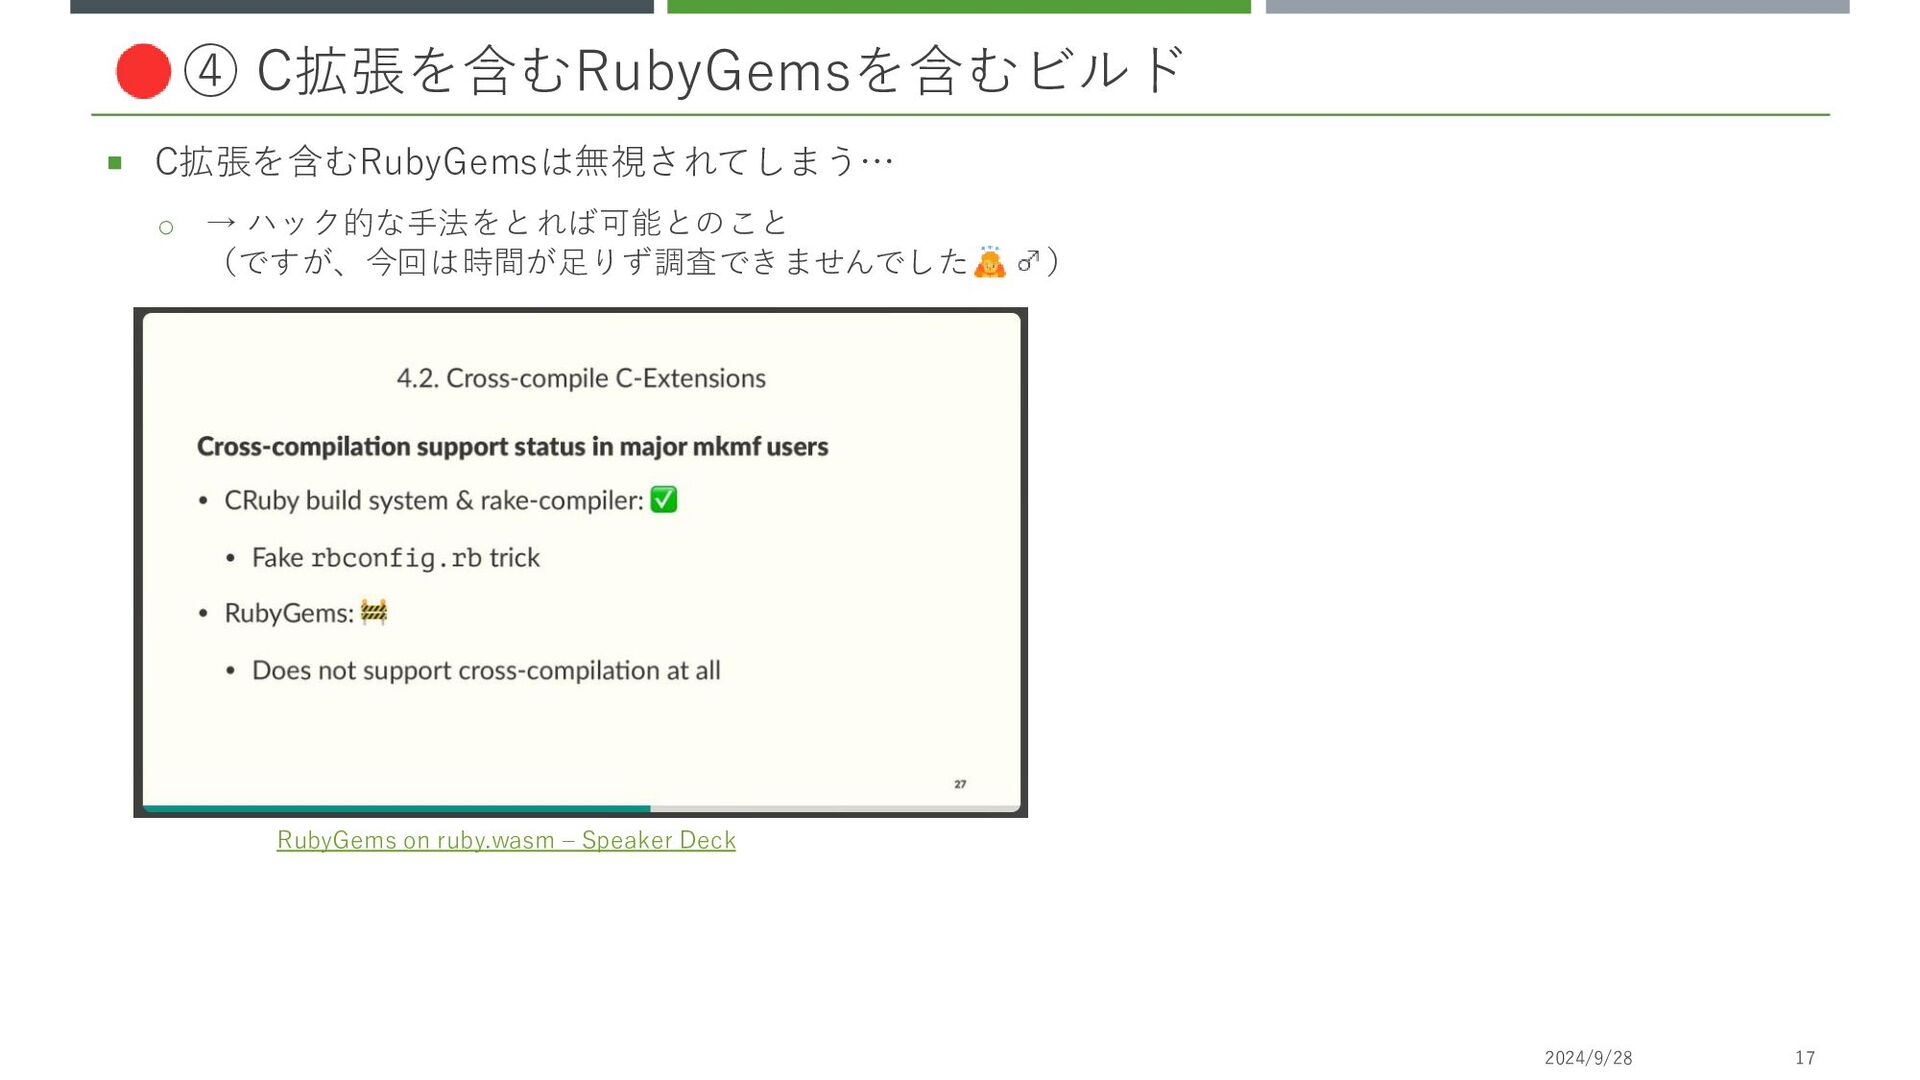
Task: Click the 'Fake rbconfig.rb trick' text
Action: pyautogui.click(x=395, y=558)
